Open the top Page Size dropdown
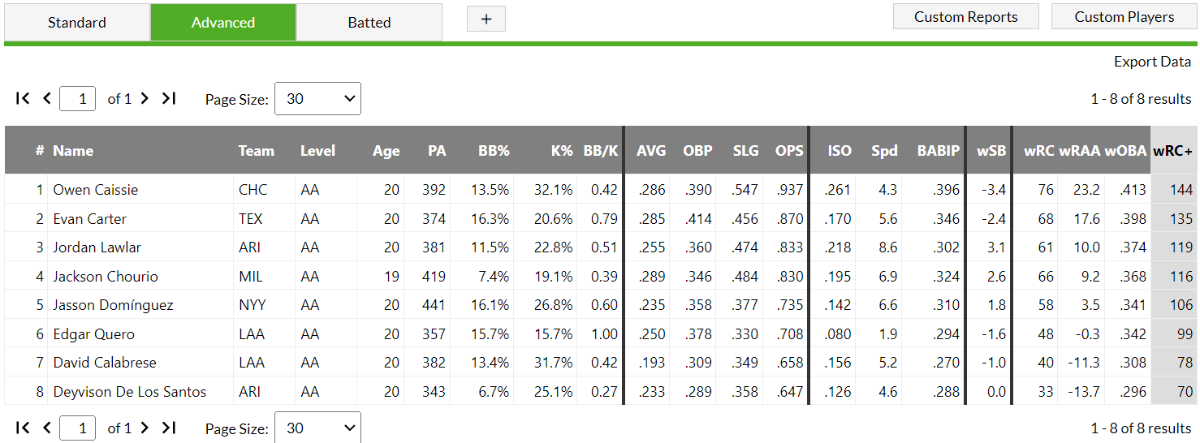The image size is (1200, 443). 317,99
